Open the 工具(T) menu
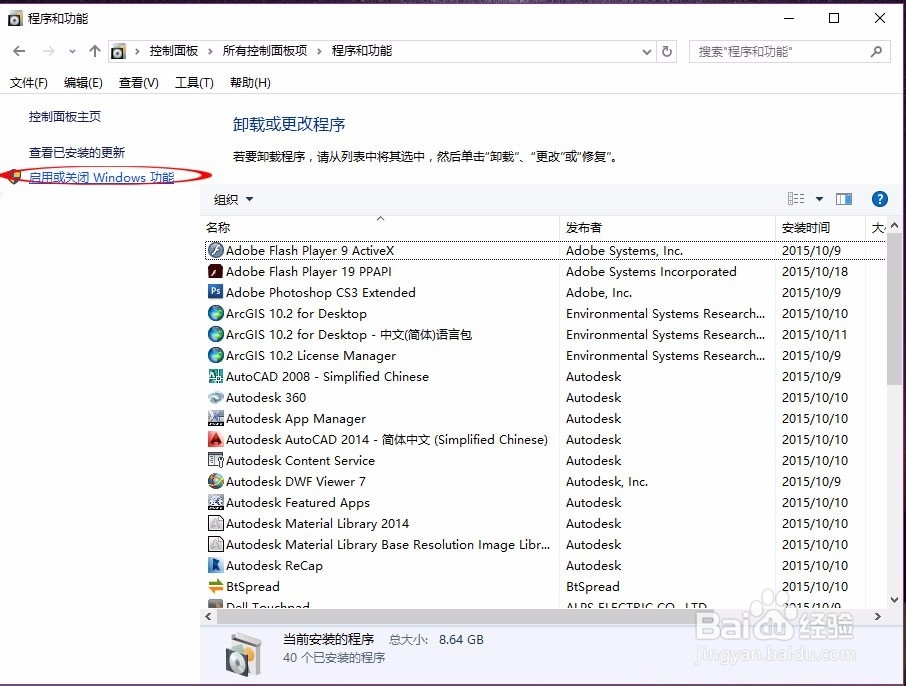Screen dimensions: 906x686 [x=193, y=82]
